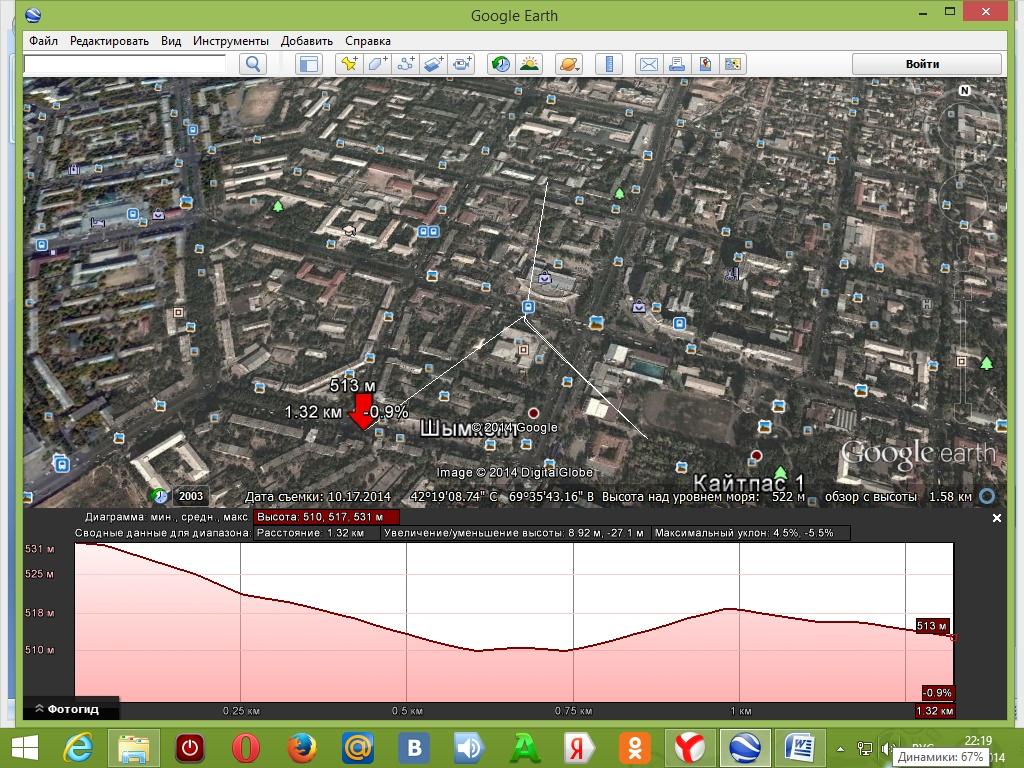This screenshot has width=1024, height=768.
Task: Open the Инструменты menu
Action: 231,40
